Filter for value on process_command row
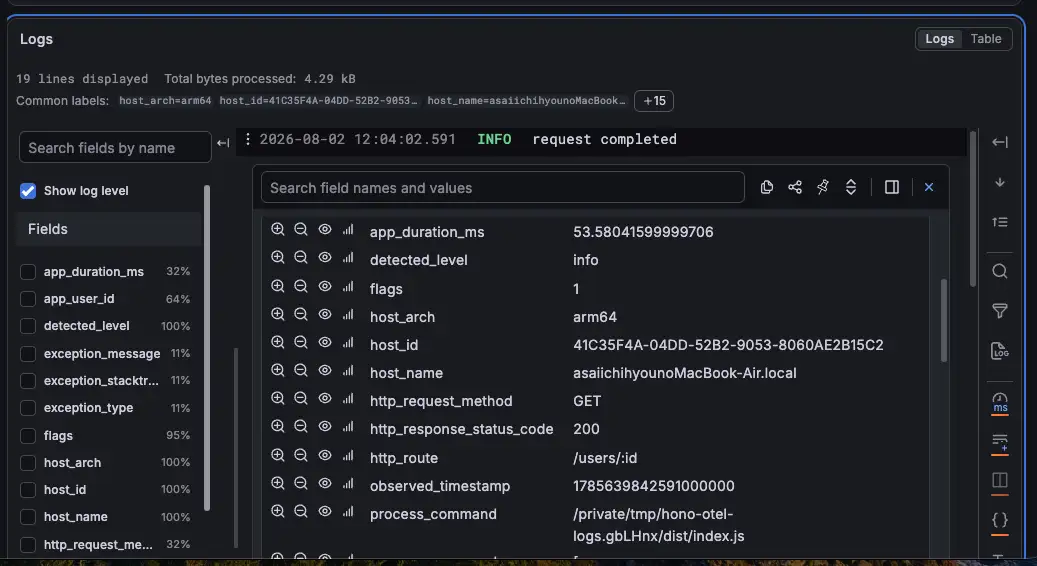1037x566 pixels. click(x=278, y=511)
